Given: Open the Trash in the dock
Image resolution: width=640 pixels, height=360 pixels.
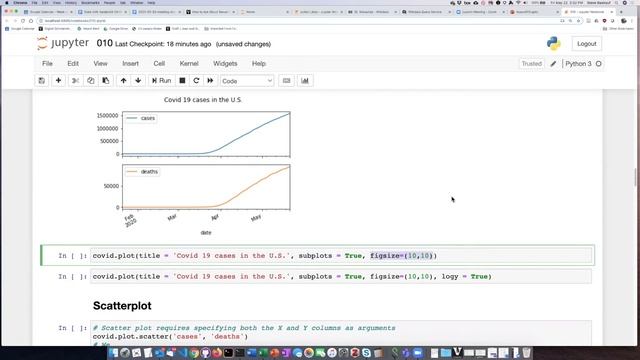Looking at the screenshot, I should coord(527,353).
